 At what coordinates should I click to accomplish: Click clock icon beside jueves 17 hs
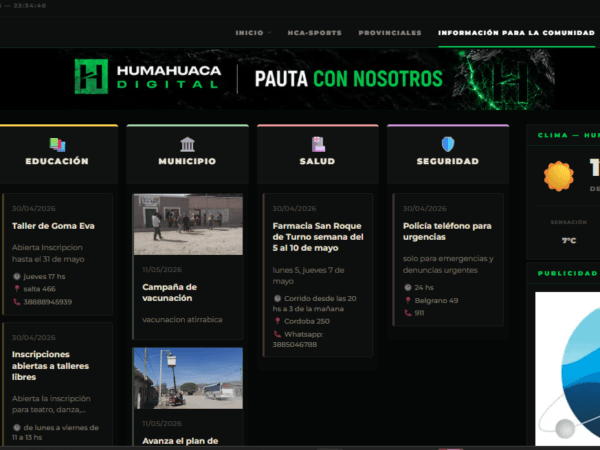(17, 276)
